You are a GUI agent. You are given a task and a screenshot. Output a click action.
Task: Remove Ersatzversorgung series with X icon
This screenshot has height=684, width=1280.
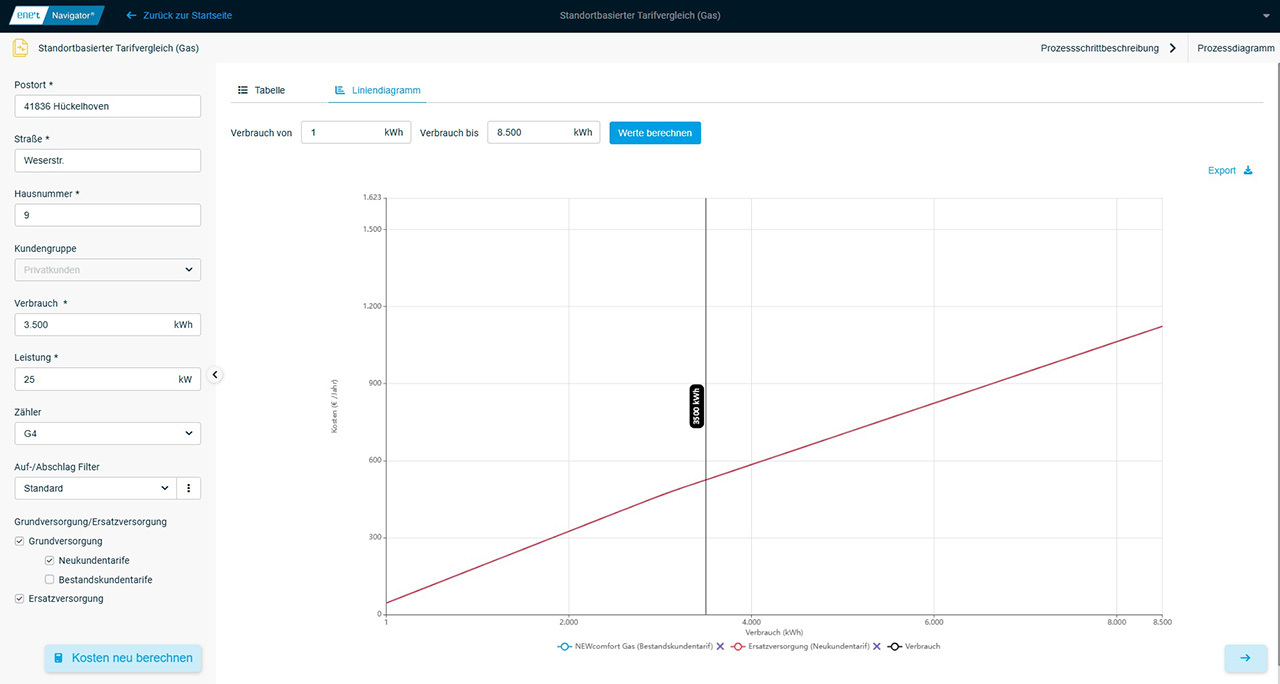pyautogui.click(x=876, y=647)
